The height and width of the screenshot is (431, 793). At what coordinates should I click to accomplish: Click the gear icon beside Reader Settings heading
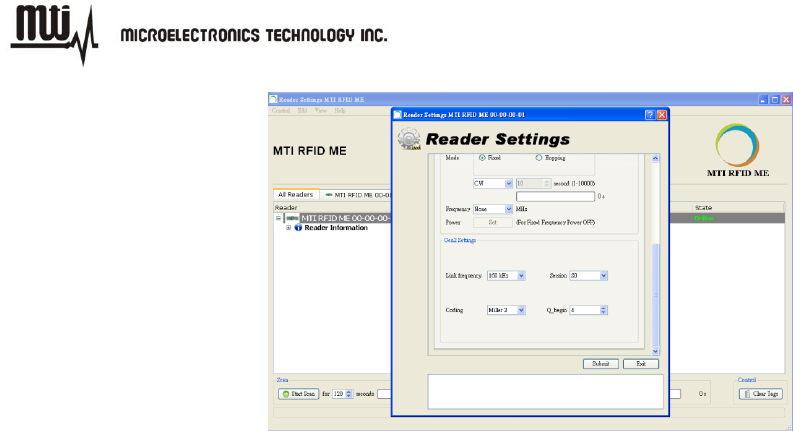pyautogui.click(x=409, y=139)
